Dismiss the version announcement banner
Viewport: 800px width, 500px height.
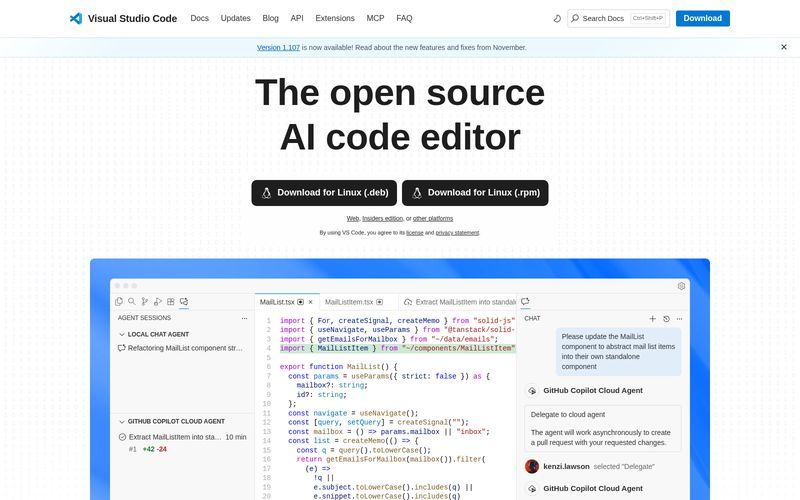[784, 47]
